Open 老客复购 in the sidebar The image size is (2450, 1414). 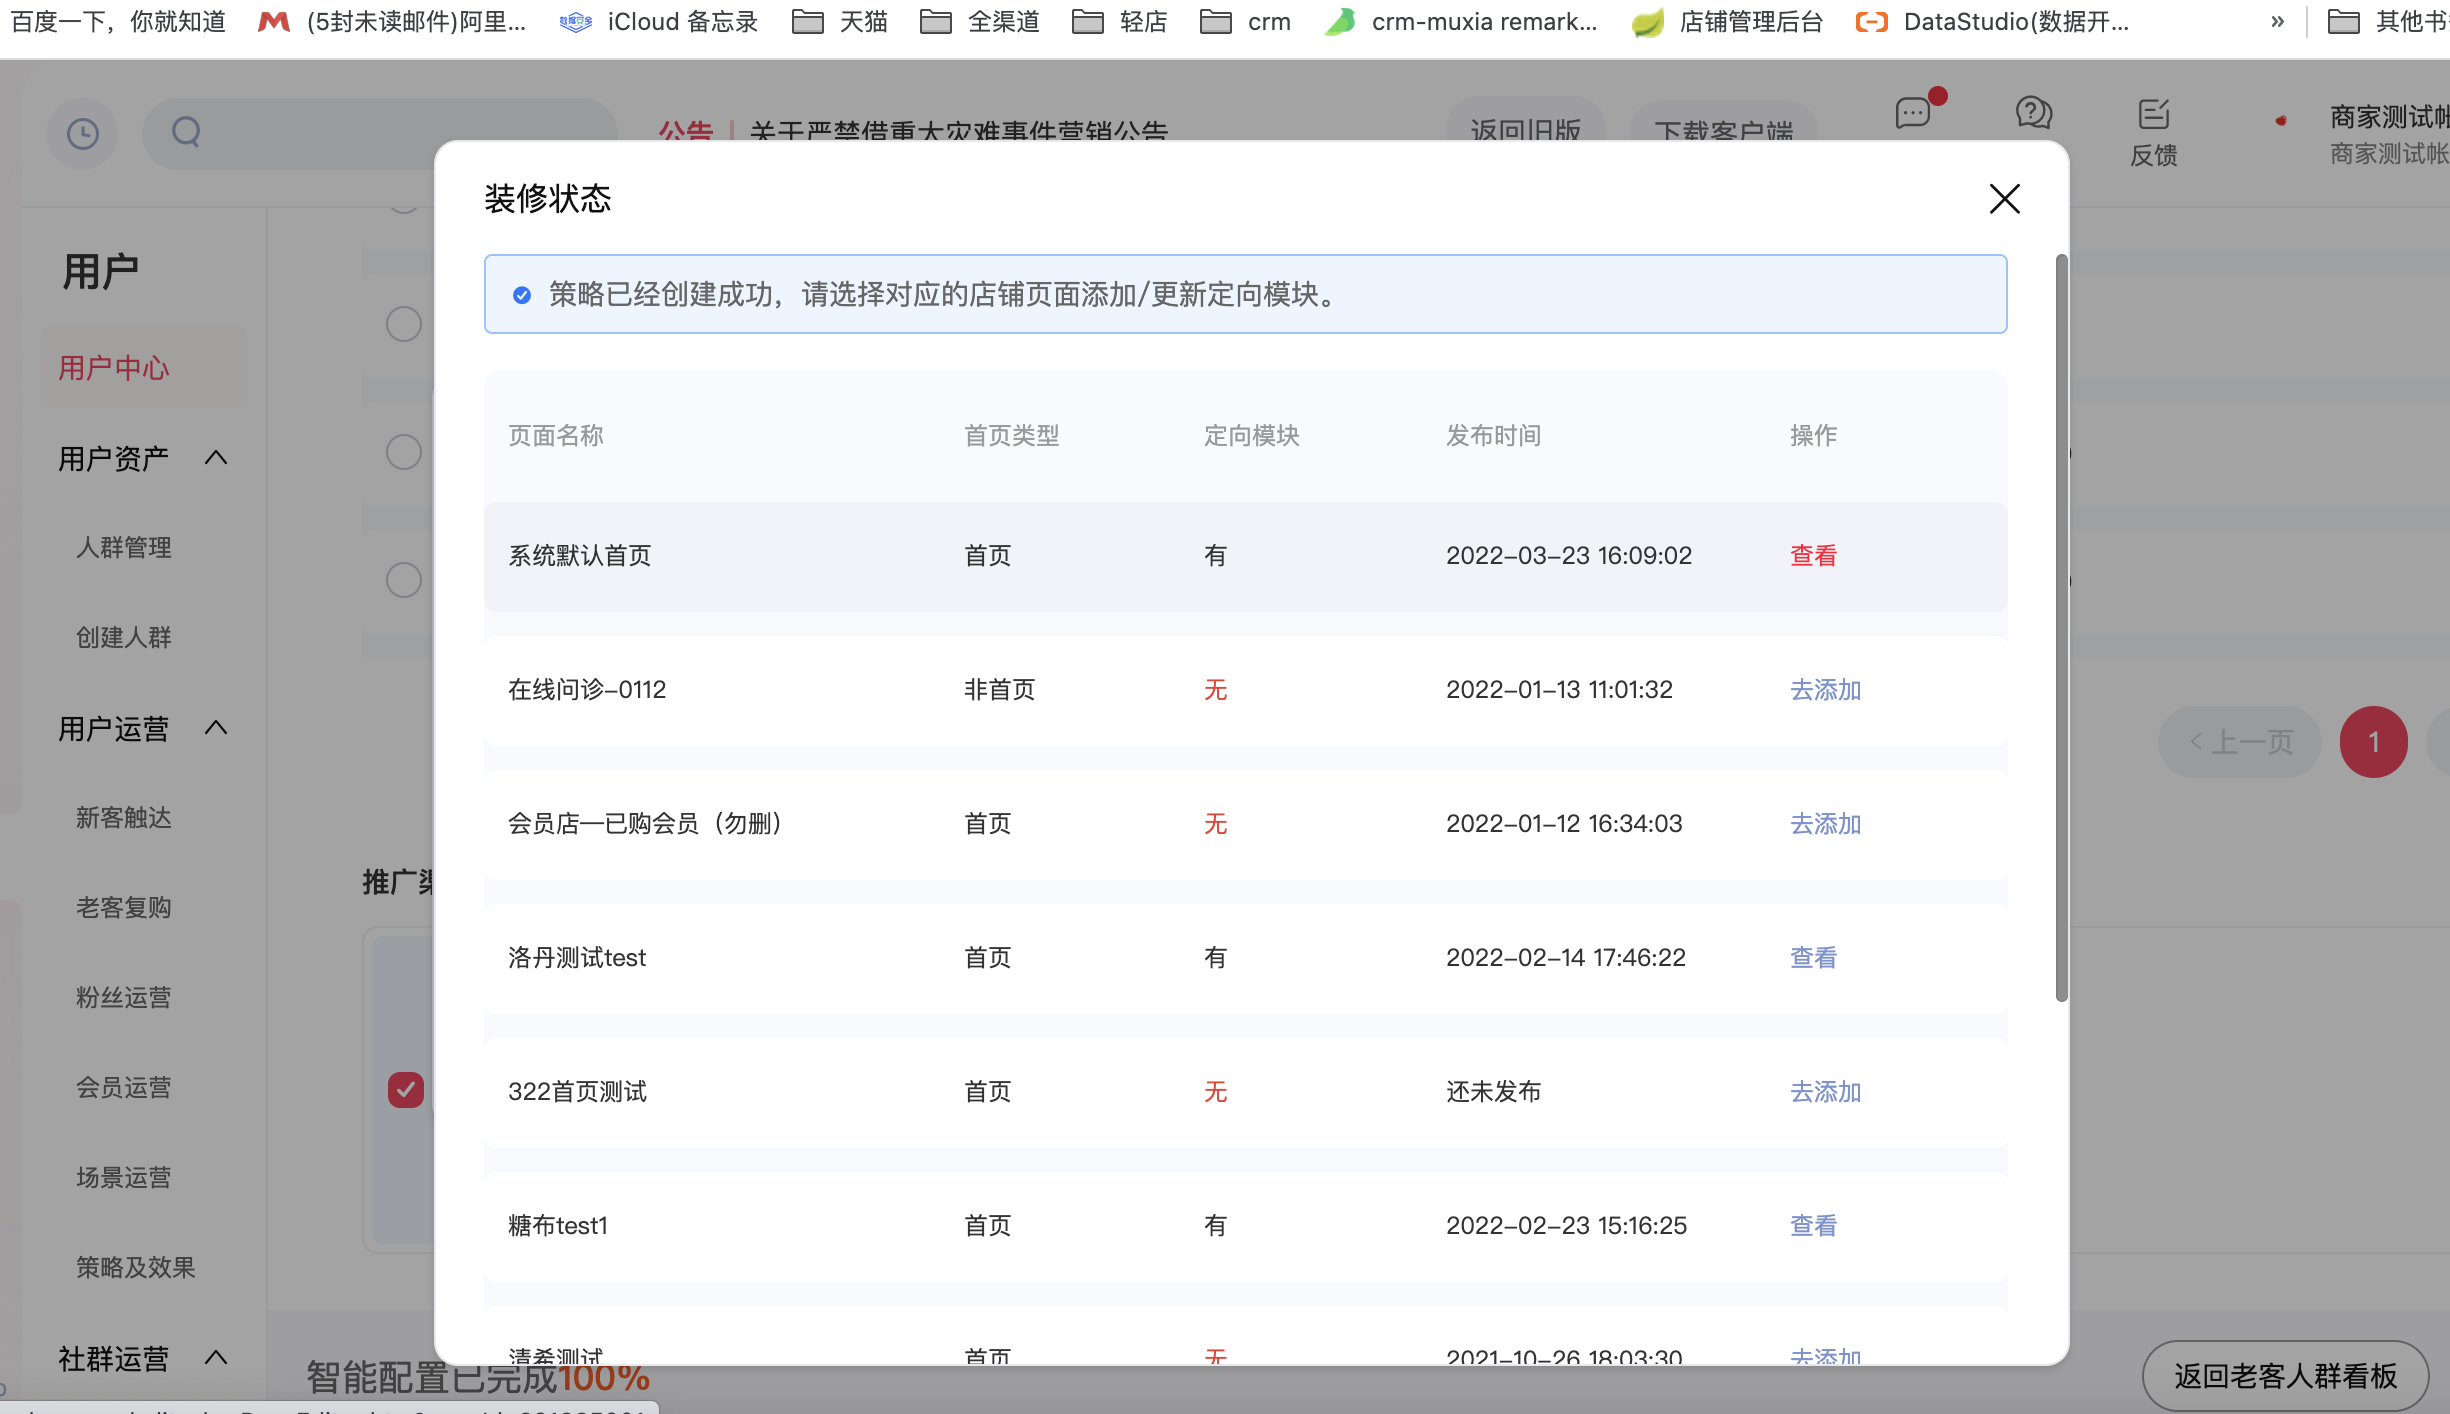[x=124, y=908]
